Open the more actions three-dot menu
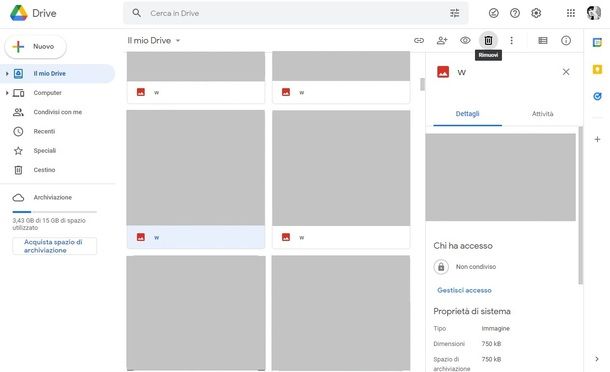Viewport: 610px width, 372px height. point(512,40)
